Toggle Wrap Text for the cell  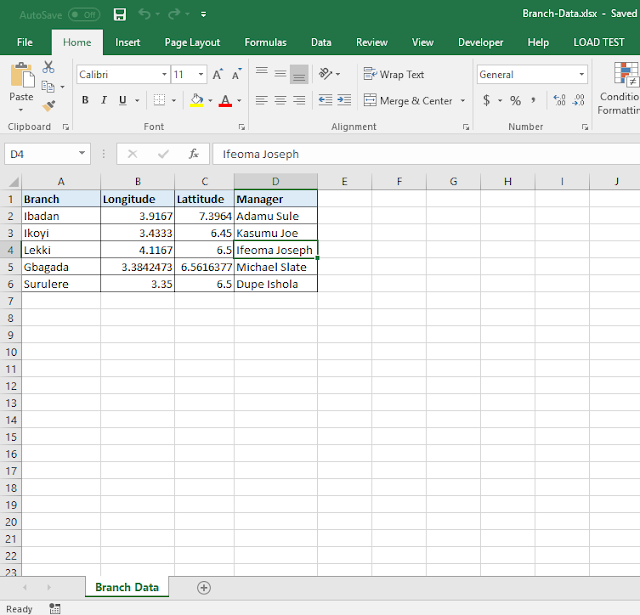(393, 74)
